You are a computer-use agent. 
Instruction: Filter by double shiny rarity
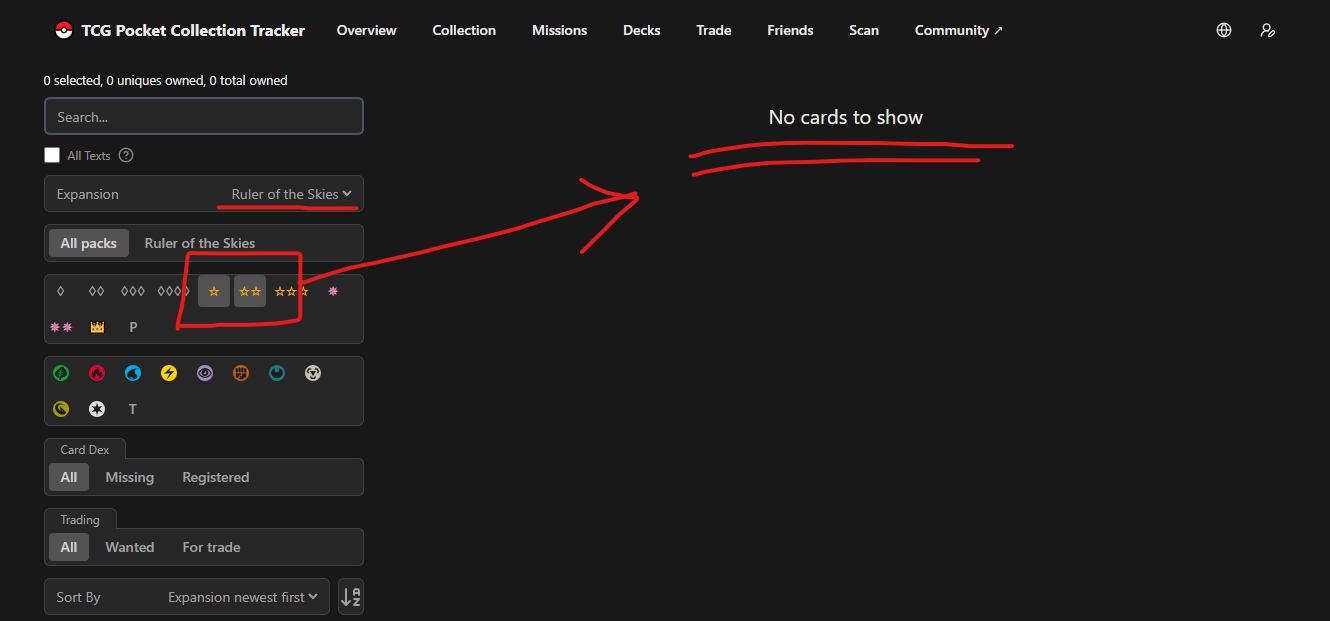[61, 327]
